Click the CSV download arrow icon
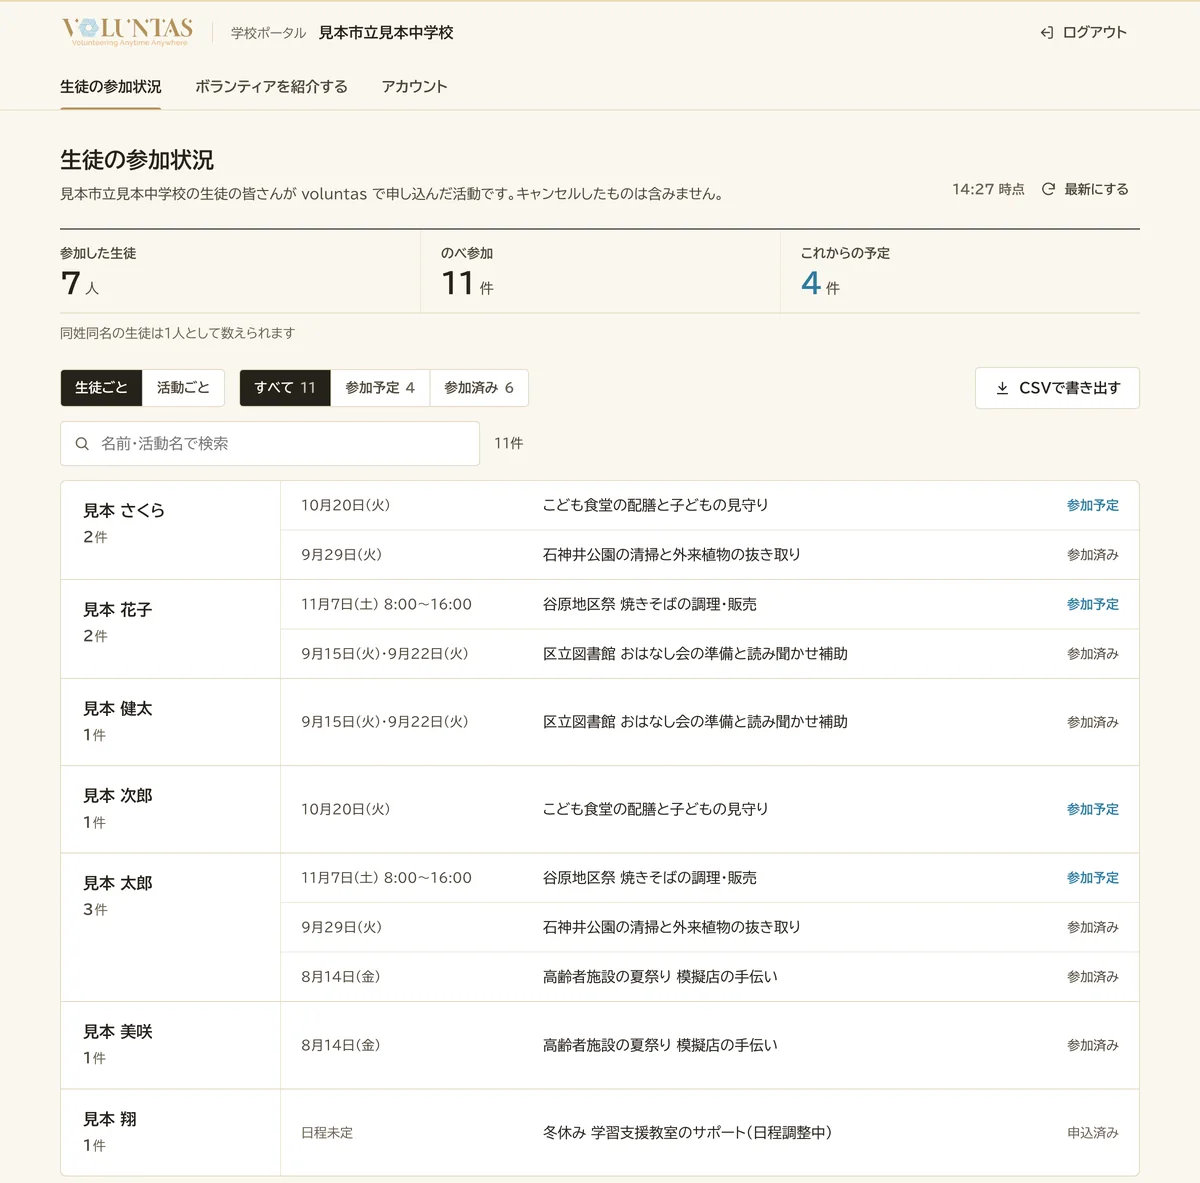The image size is (1200, 1183). pyautogui.click(x=1002, y=388)
